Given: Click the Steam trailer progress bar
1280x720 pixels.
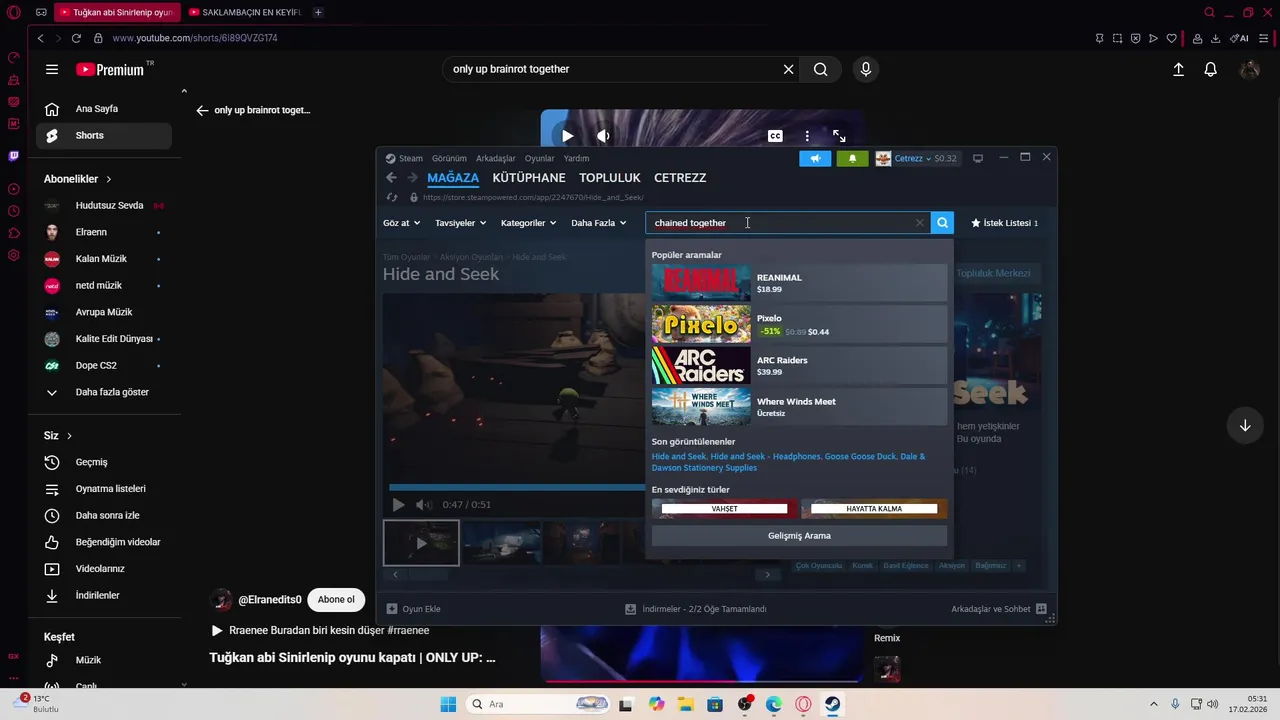Looking at the screenshot, I should [x=517, y=488].
